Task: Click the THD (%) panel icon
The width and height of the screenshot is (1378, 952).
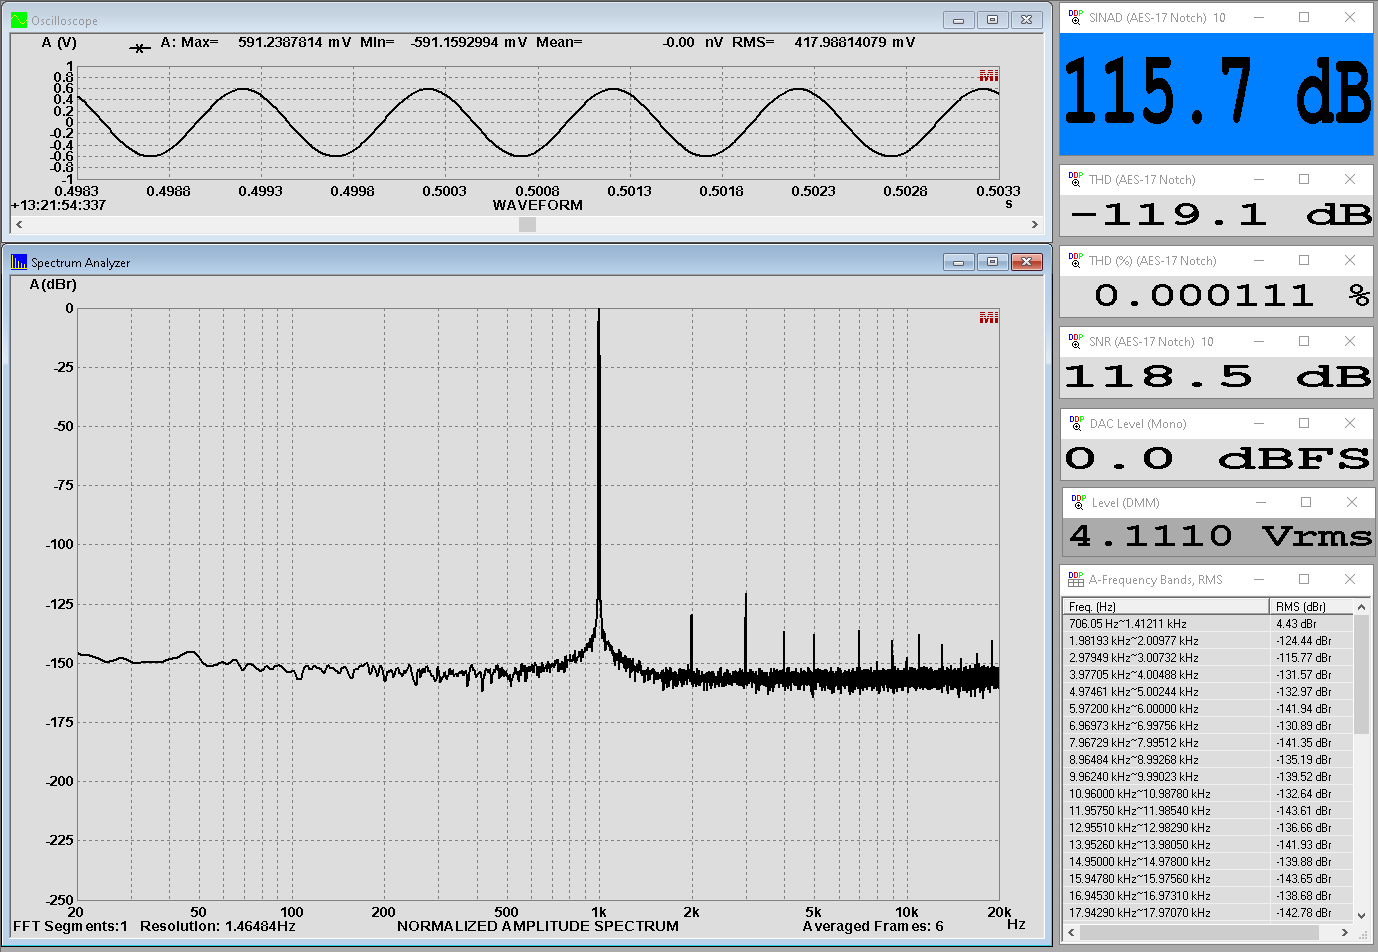Action: [x=1076, y=260]
